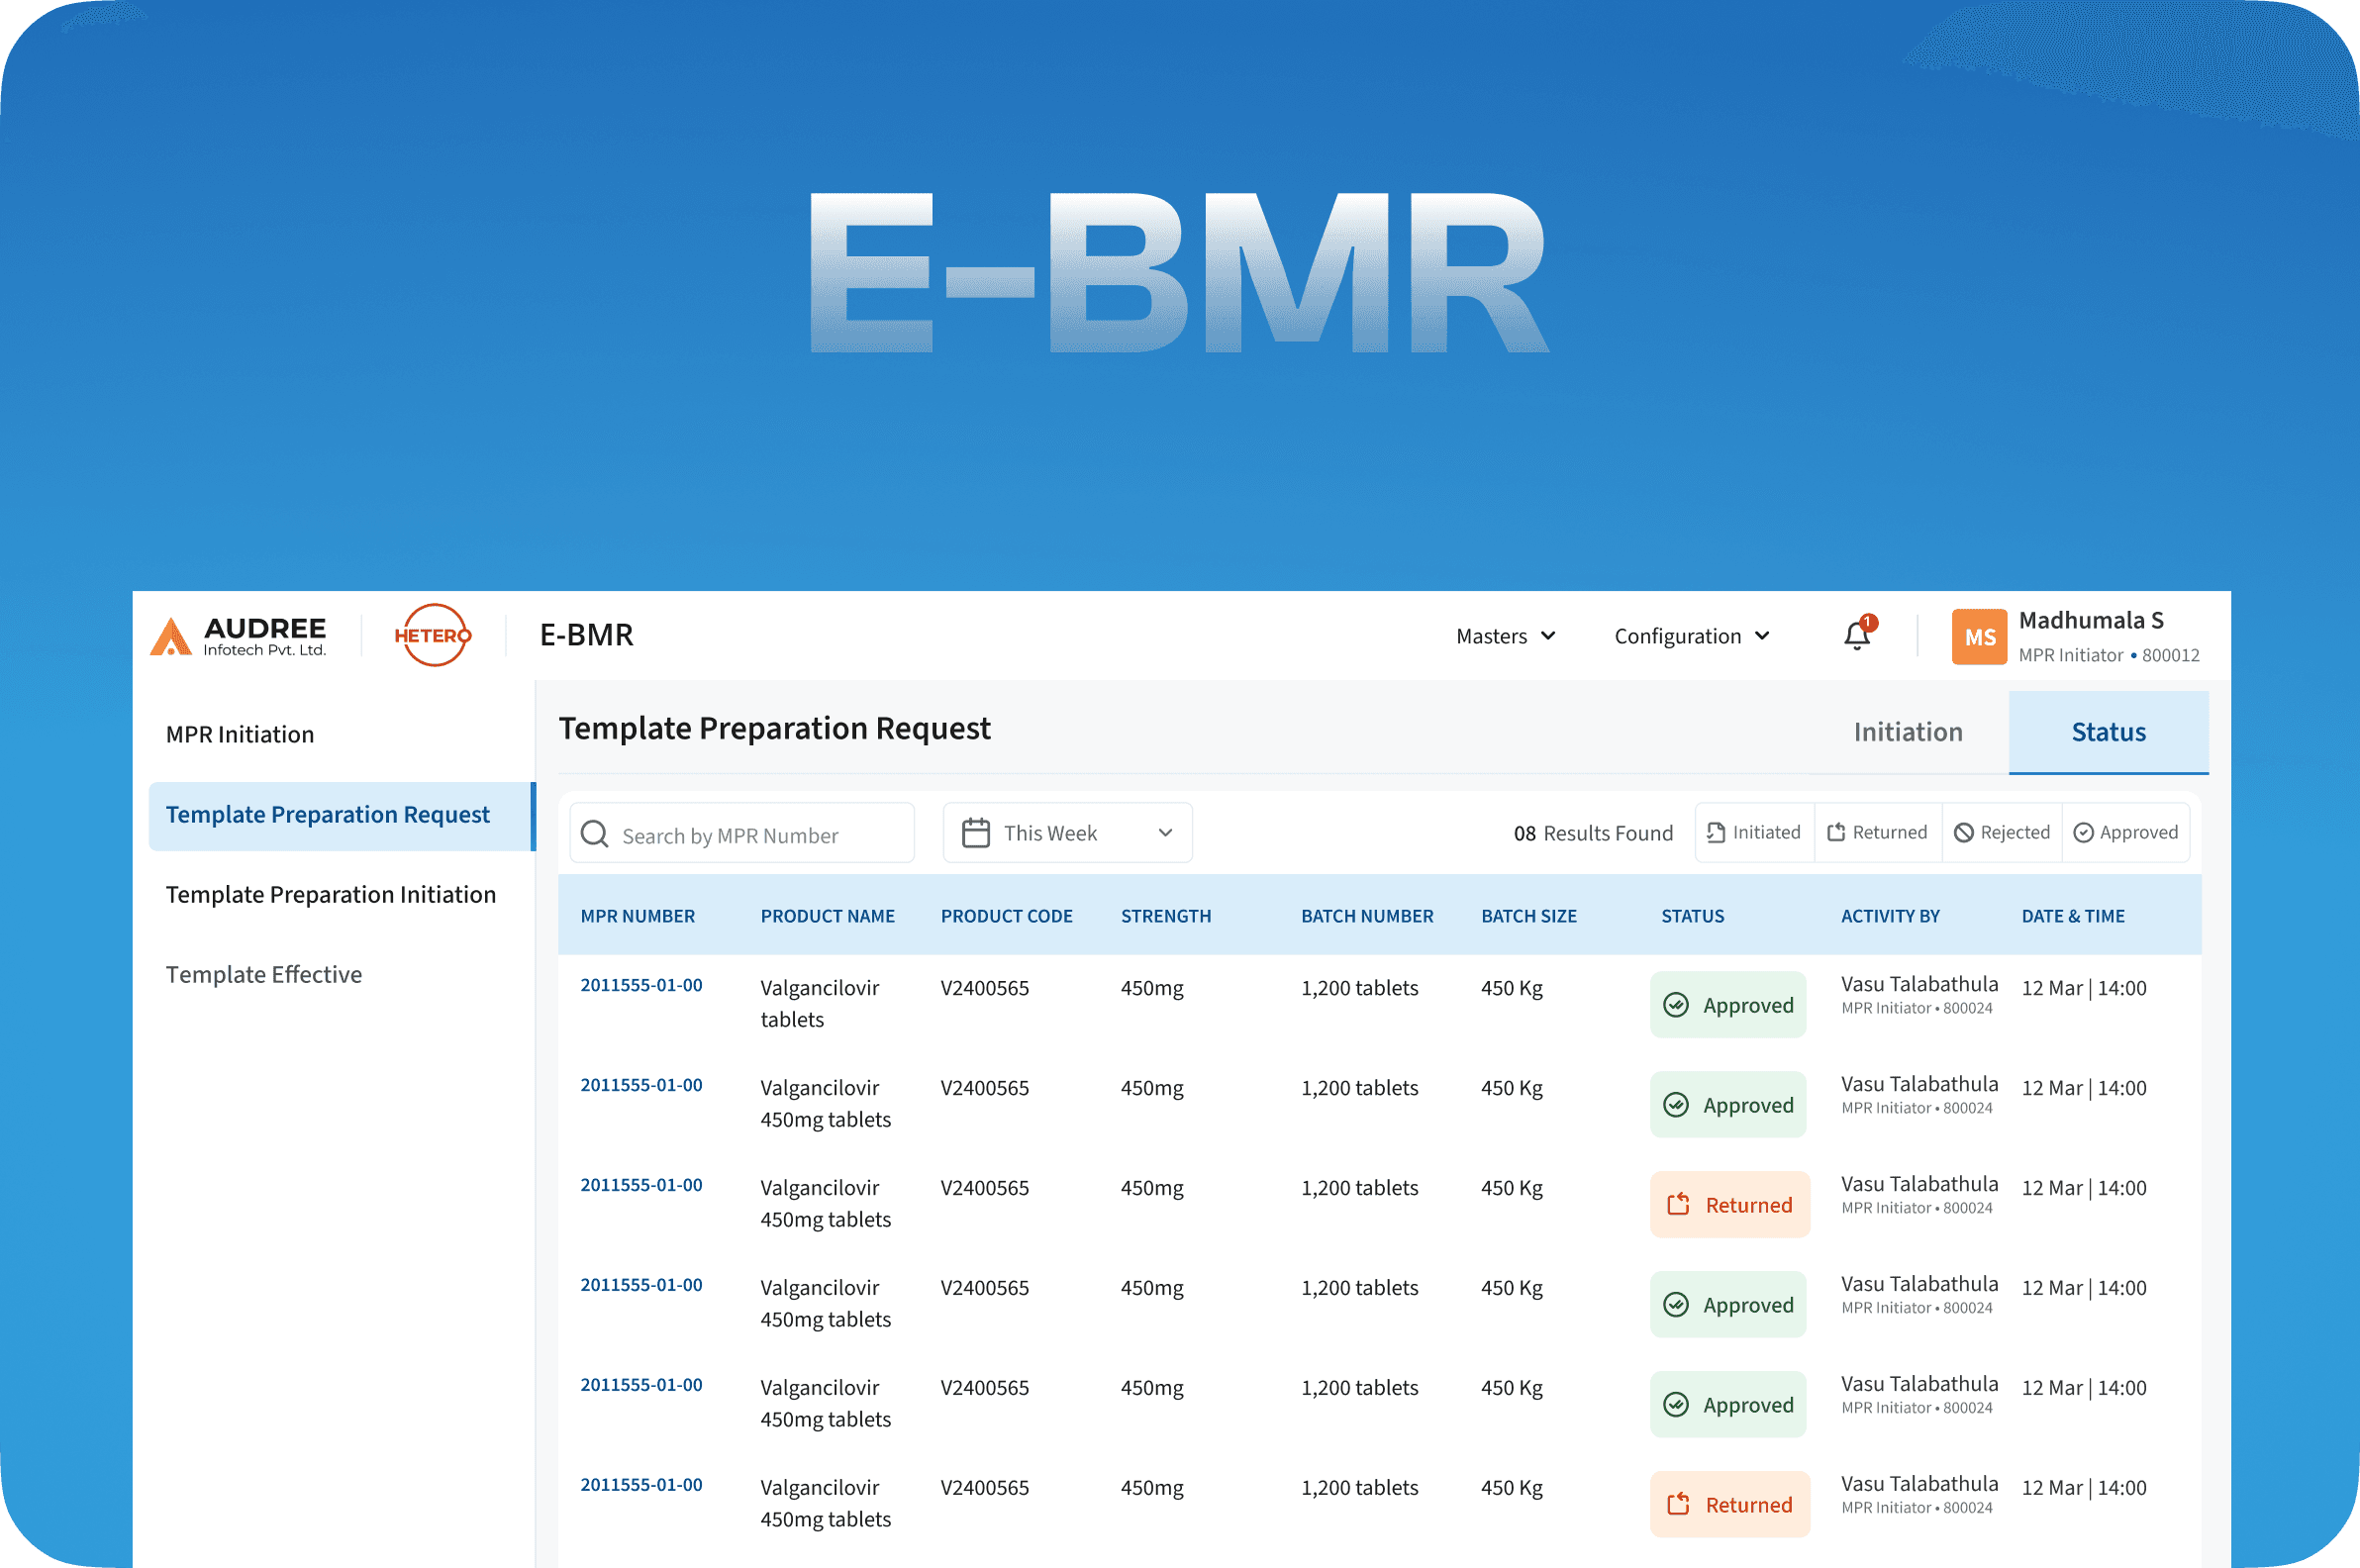Open the This Week date range dropdown
The image size is (2360, 1568).
coord(1068,833)
